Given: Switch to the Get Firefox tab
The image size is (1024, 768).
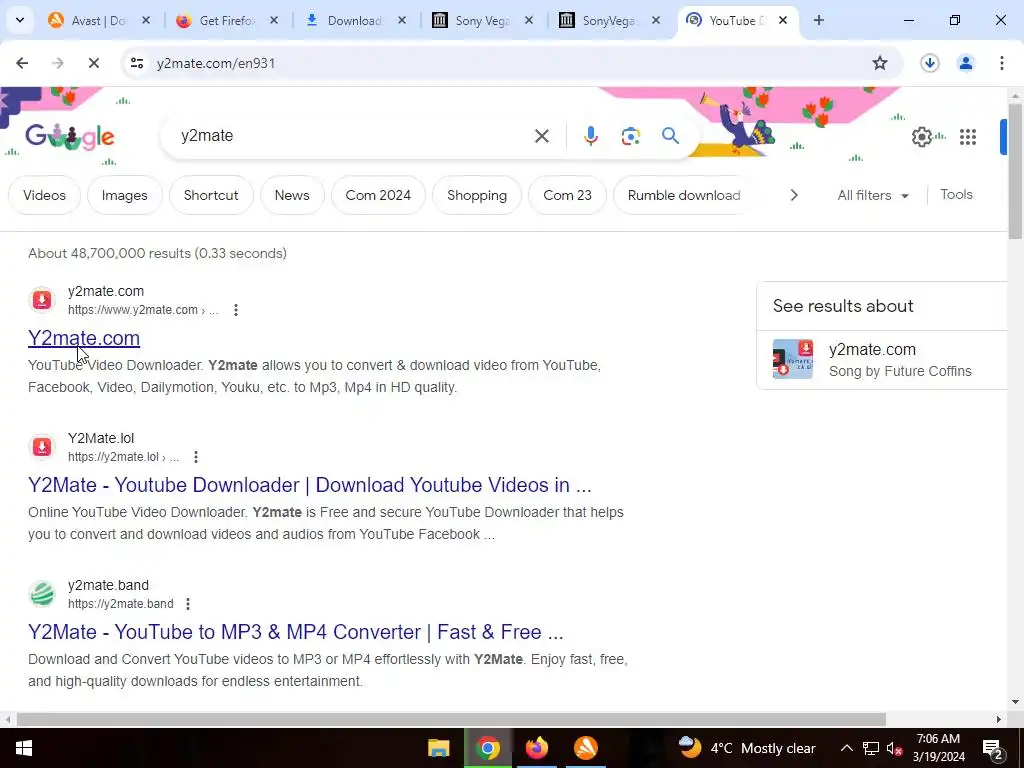Looking at the screenshot, I should point(226,20).
